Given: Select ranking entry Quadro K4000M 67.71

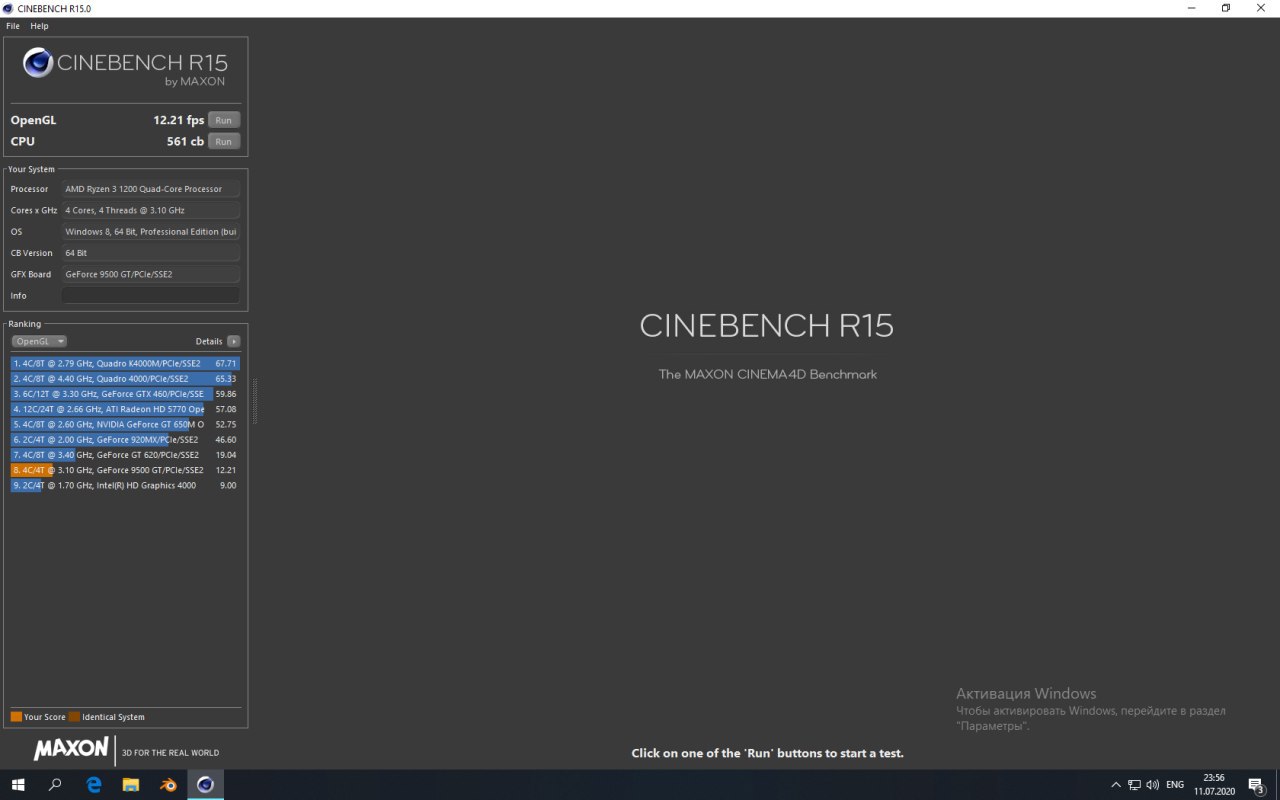Looking at the screenshot, I should pos(125,364).
